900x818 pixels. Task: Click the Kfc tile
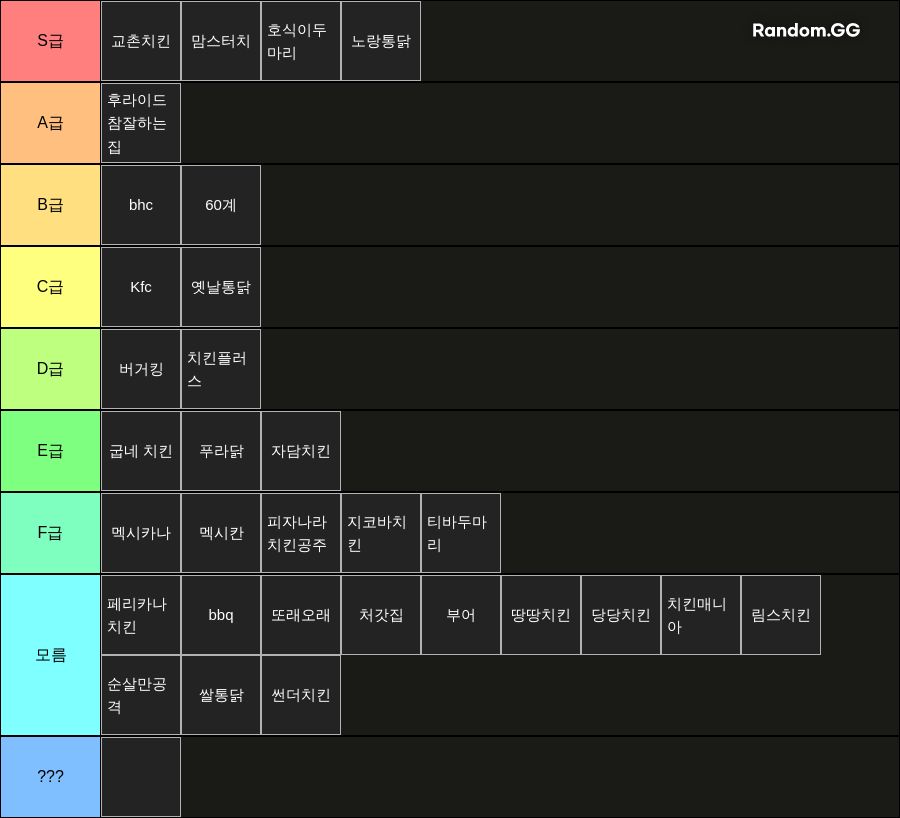click(141, 287)
